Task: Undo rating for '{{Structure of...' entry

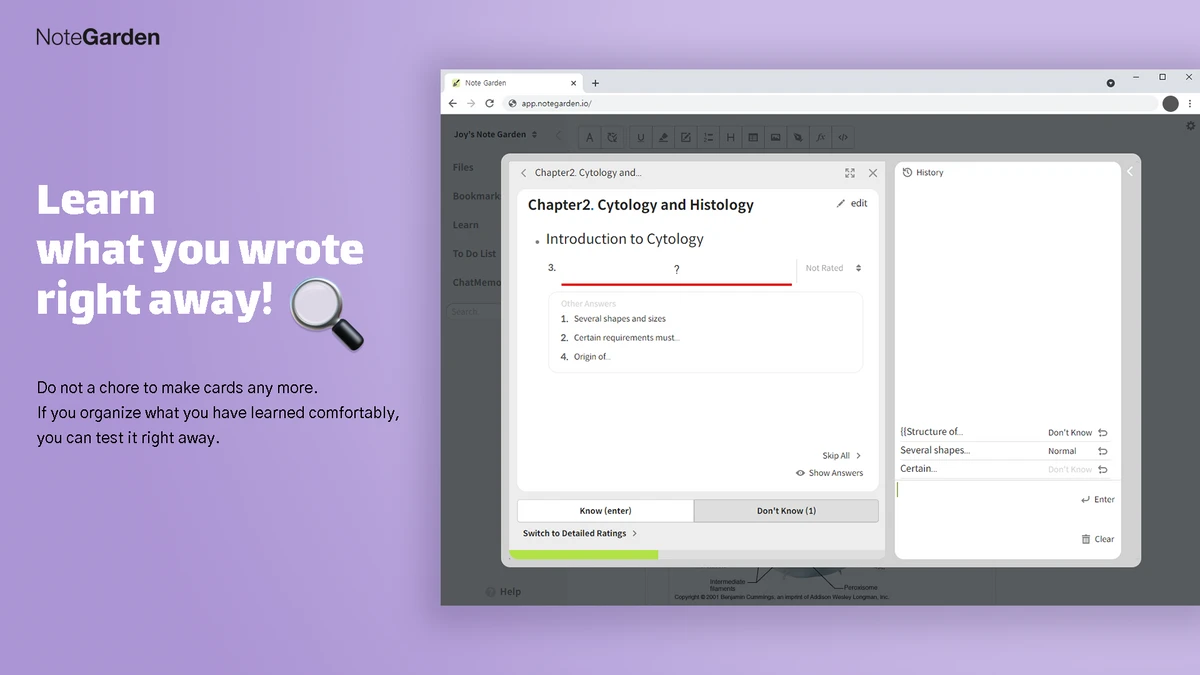Action: coord(1103,433)
